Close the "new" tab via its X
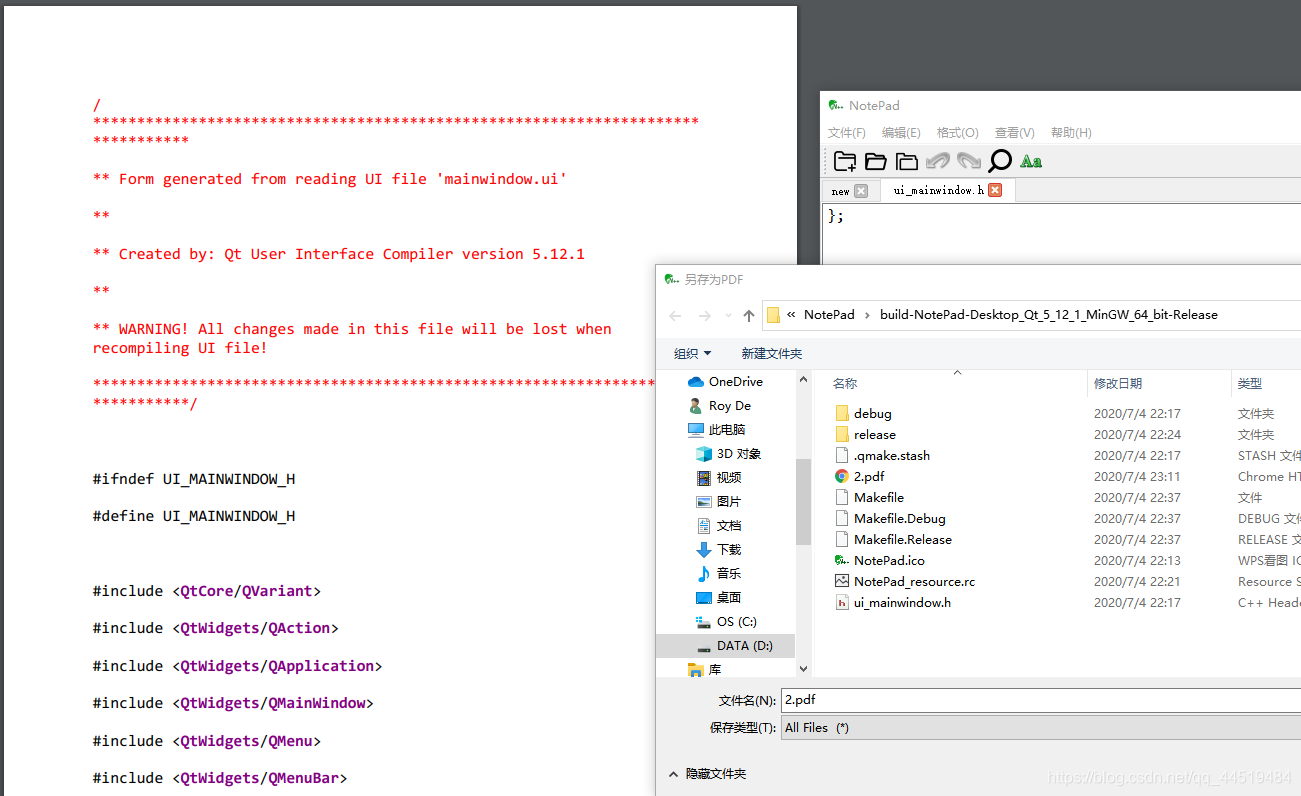 861,191
